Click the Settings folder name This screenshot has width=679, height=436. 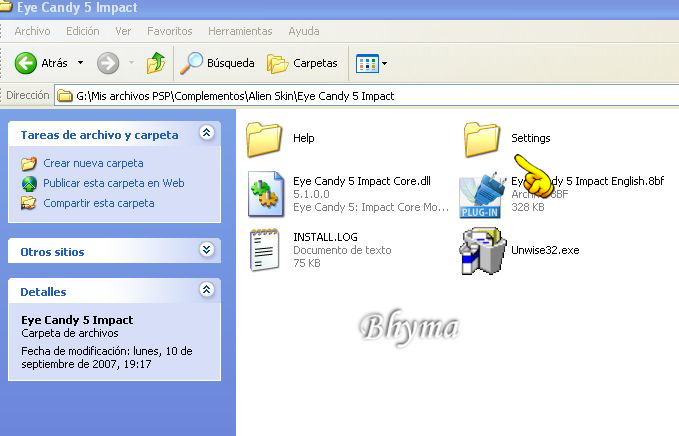[x=530, y=138]
